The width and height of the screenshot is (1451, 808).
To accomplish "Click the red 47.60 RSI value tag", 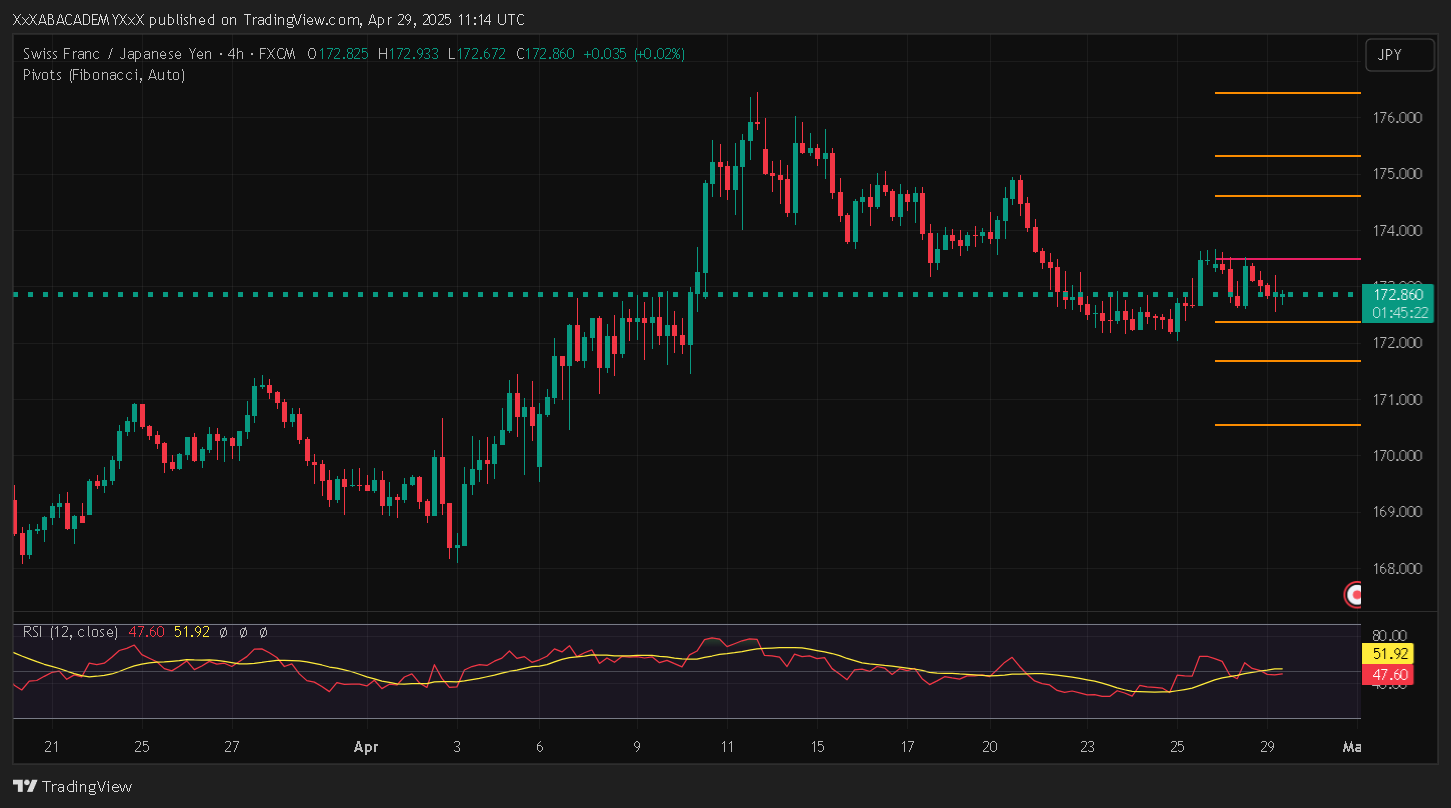I will pos(1391,675).
